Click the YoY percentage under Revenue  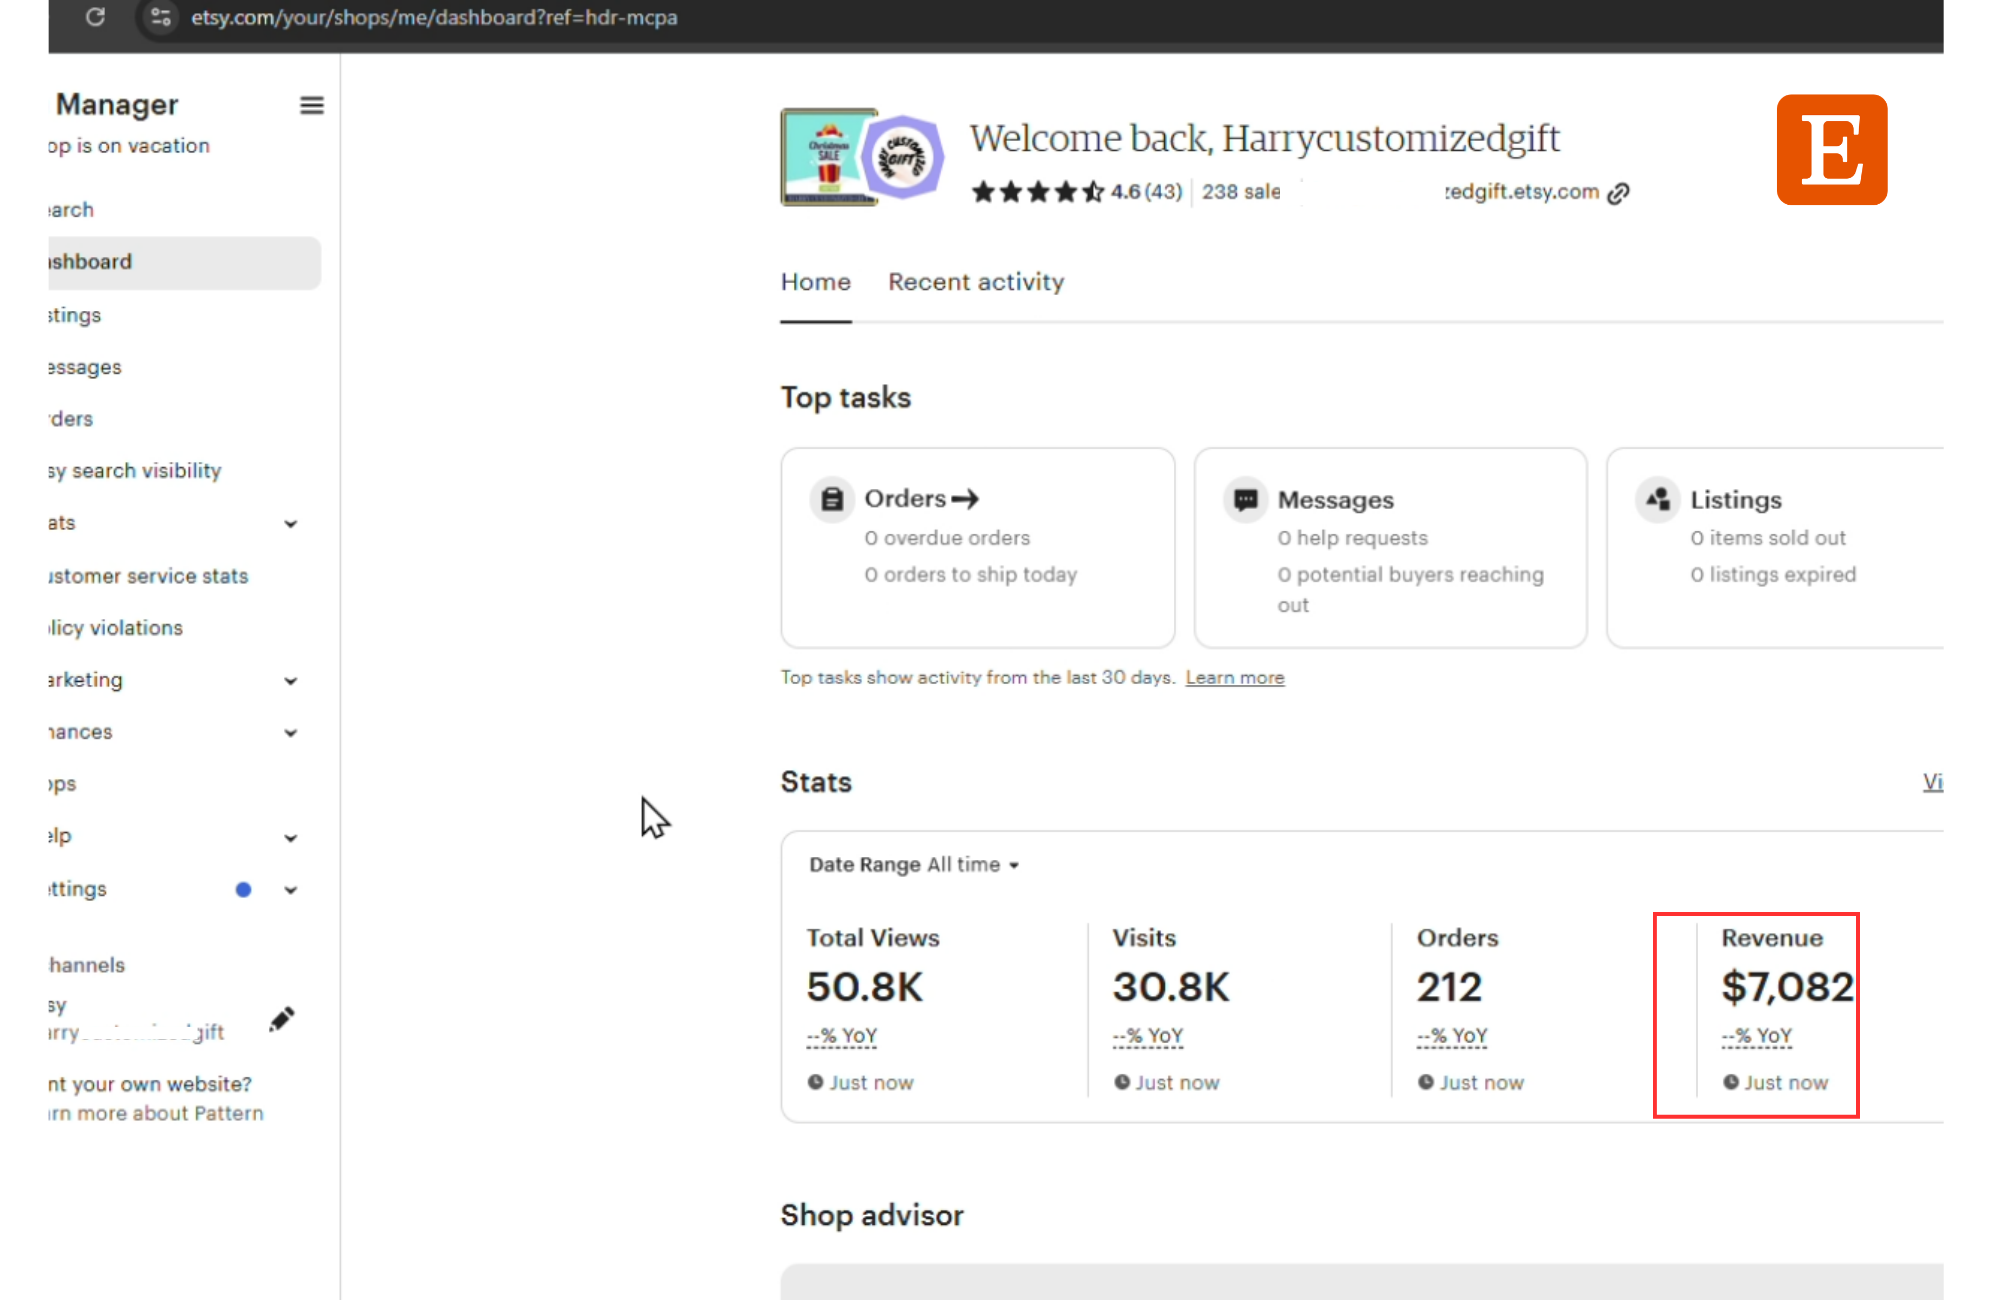coord(1757,1036)
